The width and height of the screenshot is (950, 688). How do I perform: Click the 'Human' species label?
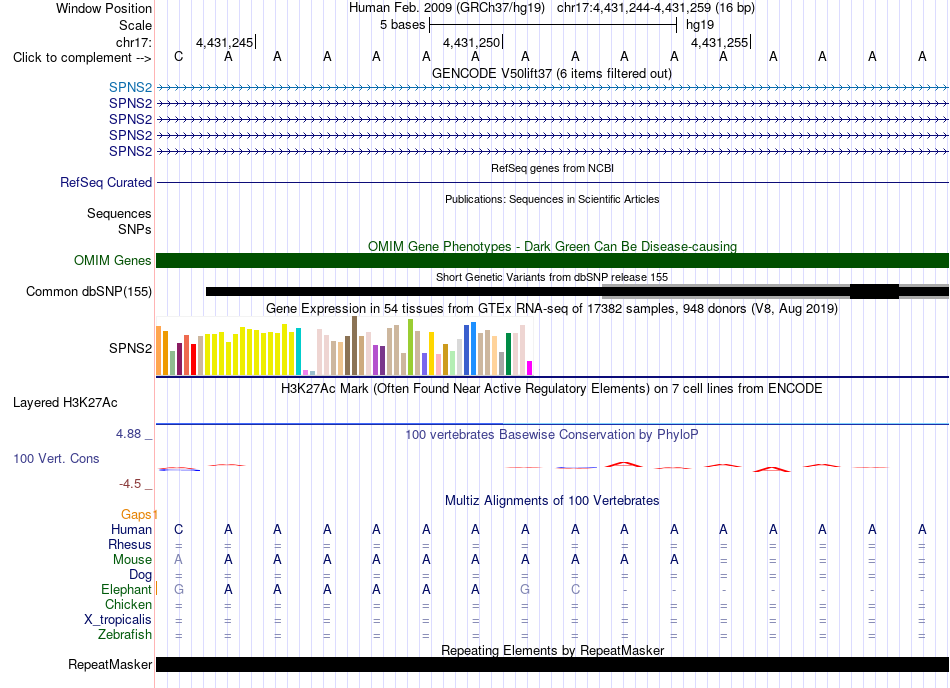131,529
